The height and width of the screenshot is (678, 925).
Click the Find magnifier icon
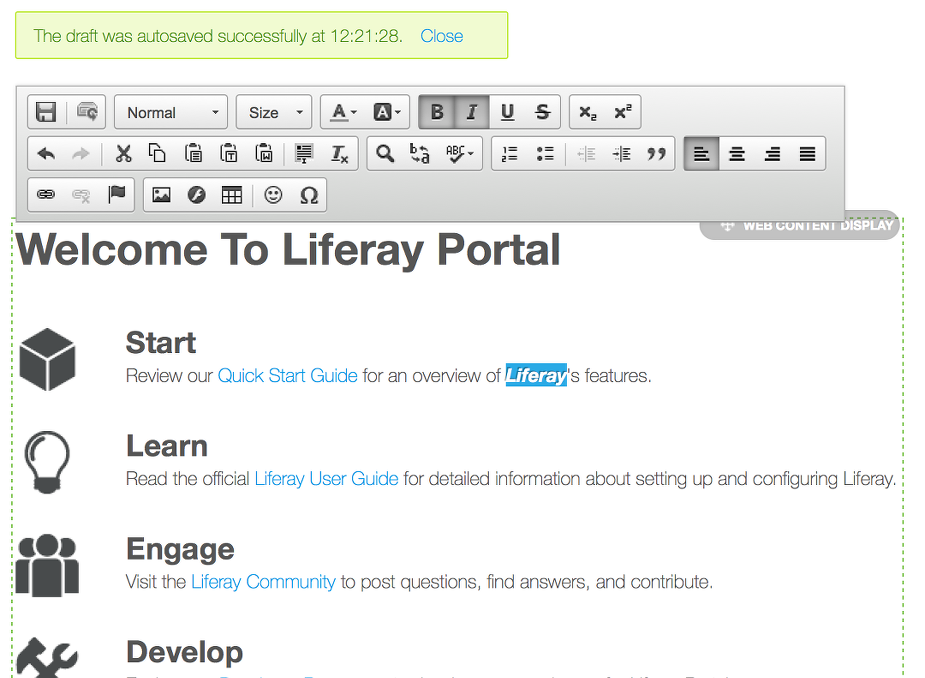(x=384, y=154)
